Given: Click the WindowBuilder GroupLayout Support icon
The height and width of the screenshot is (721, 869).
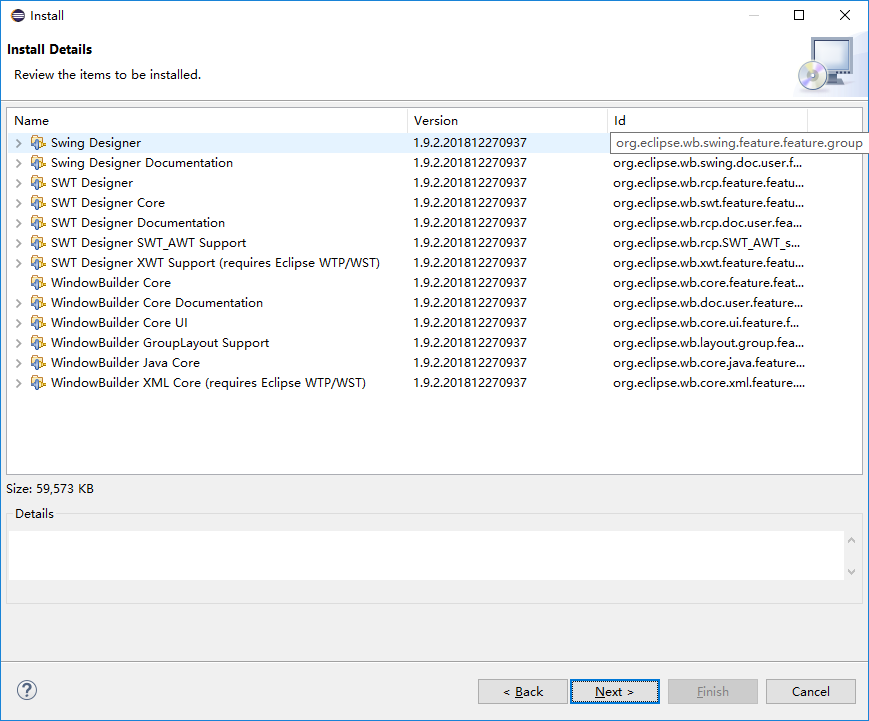Looking at the screenshot, I should coord(38,342).
